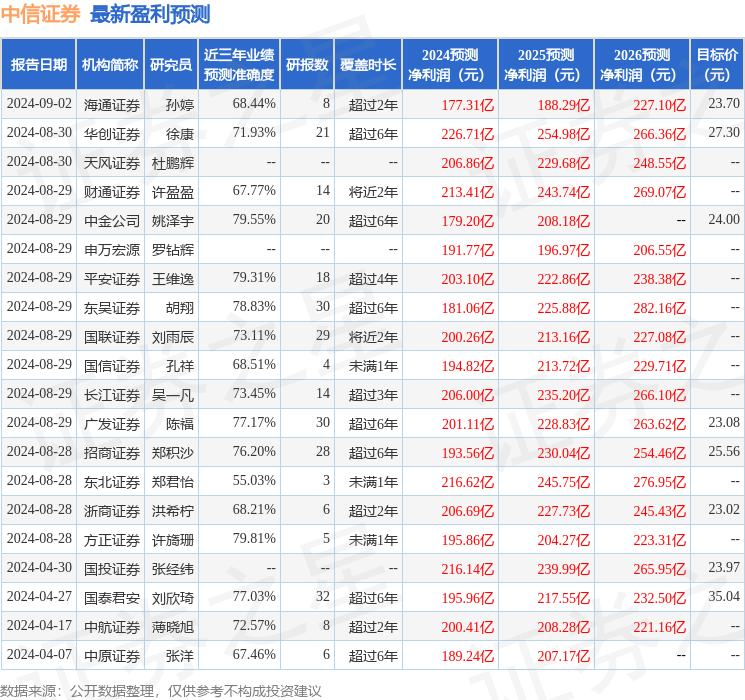Select the 中金公司 institution cell

point(112,221)
